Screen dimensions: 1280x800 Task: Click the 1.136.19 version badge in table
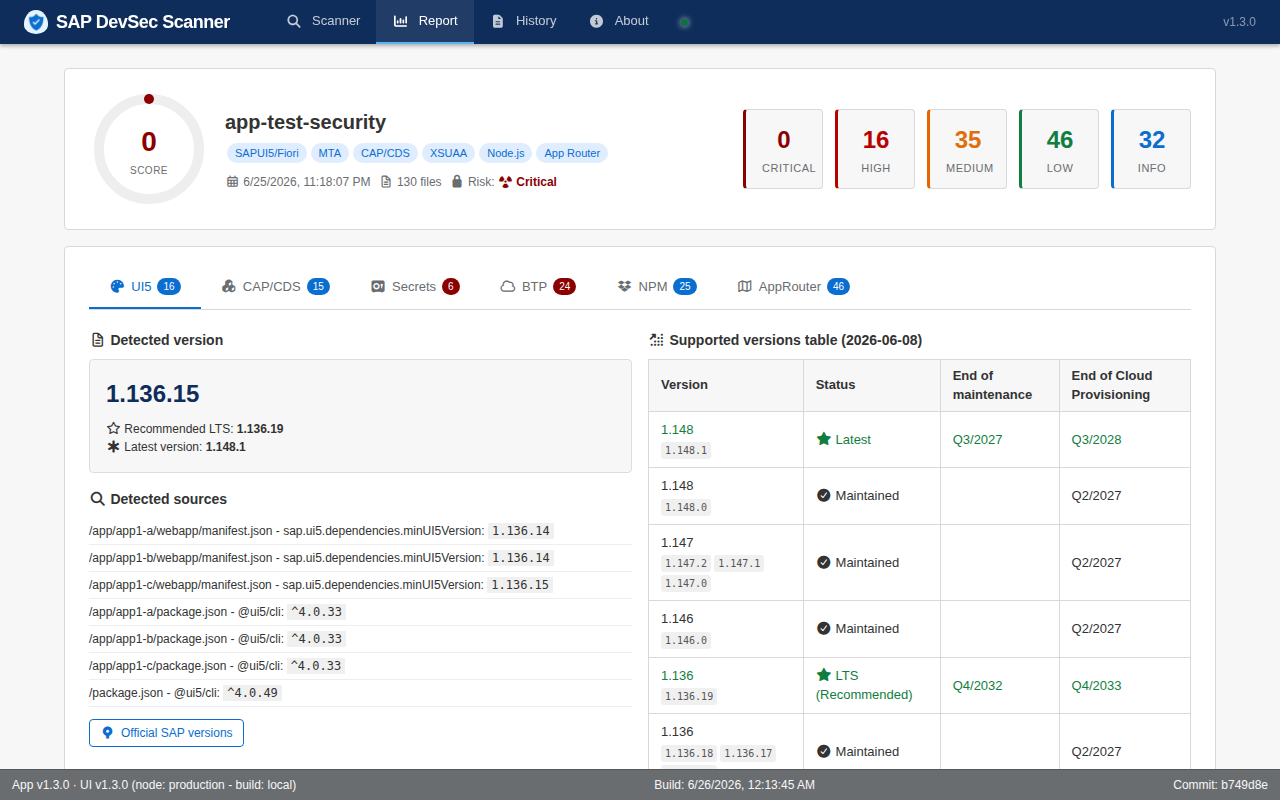click(x=689, y=696)
